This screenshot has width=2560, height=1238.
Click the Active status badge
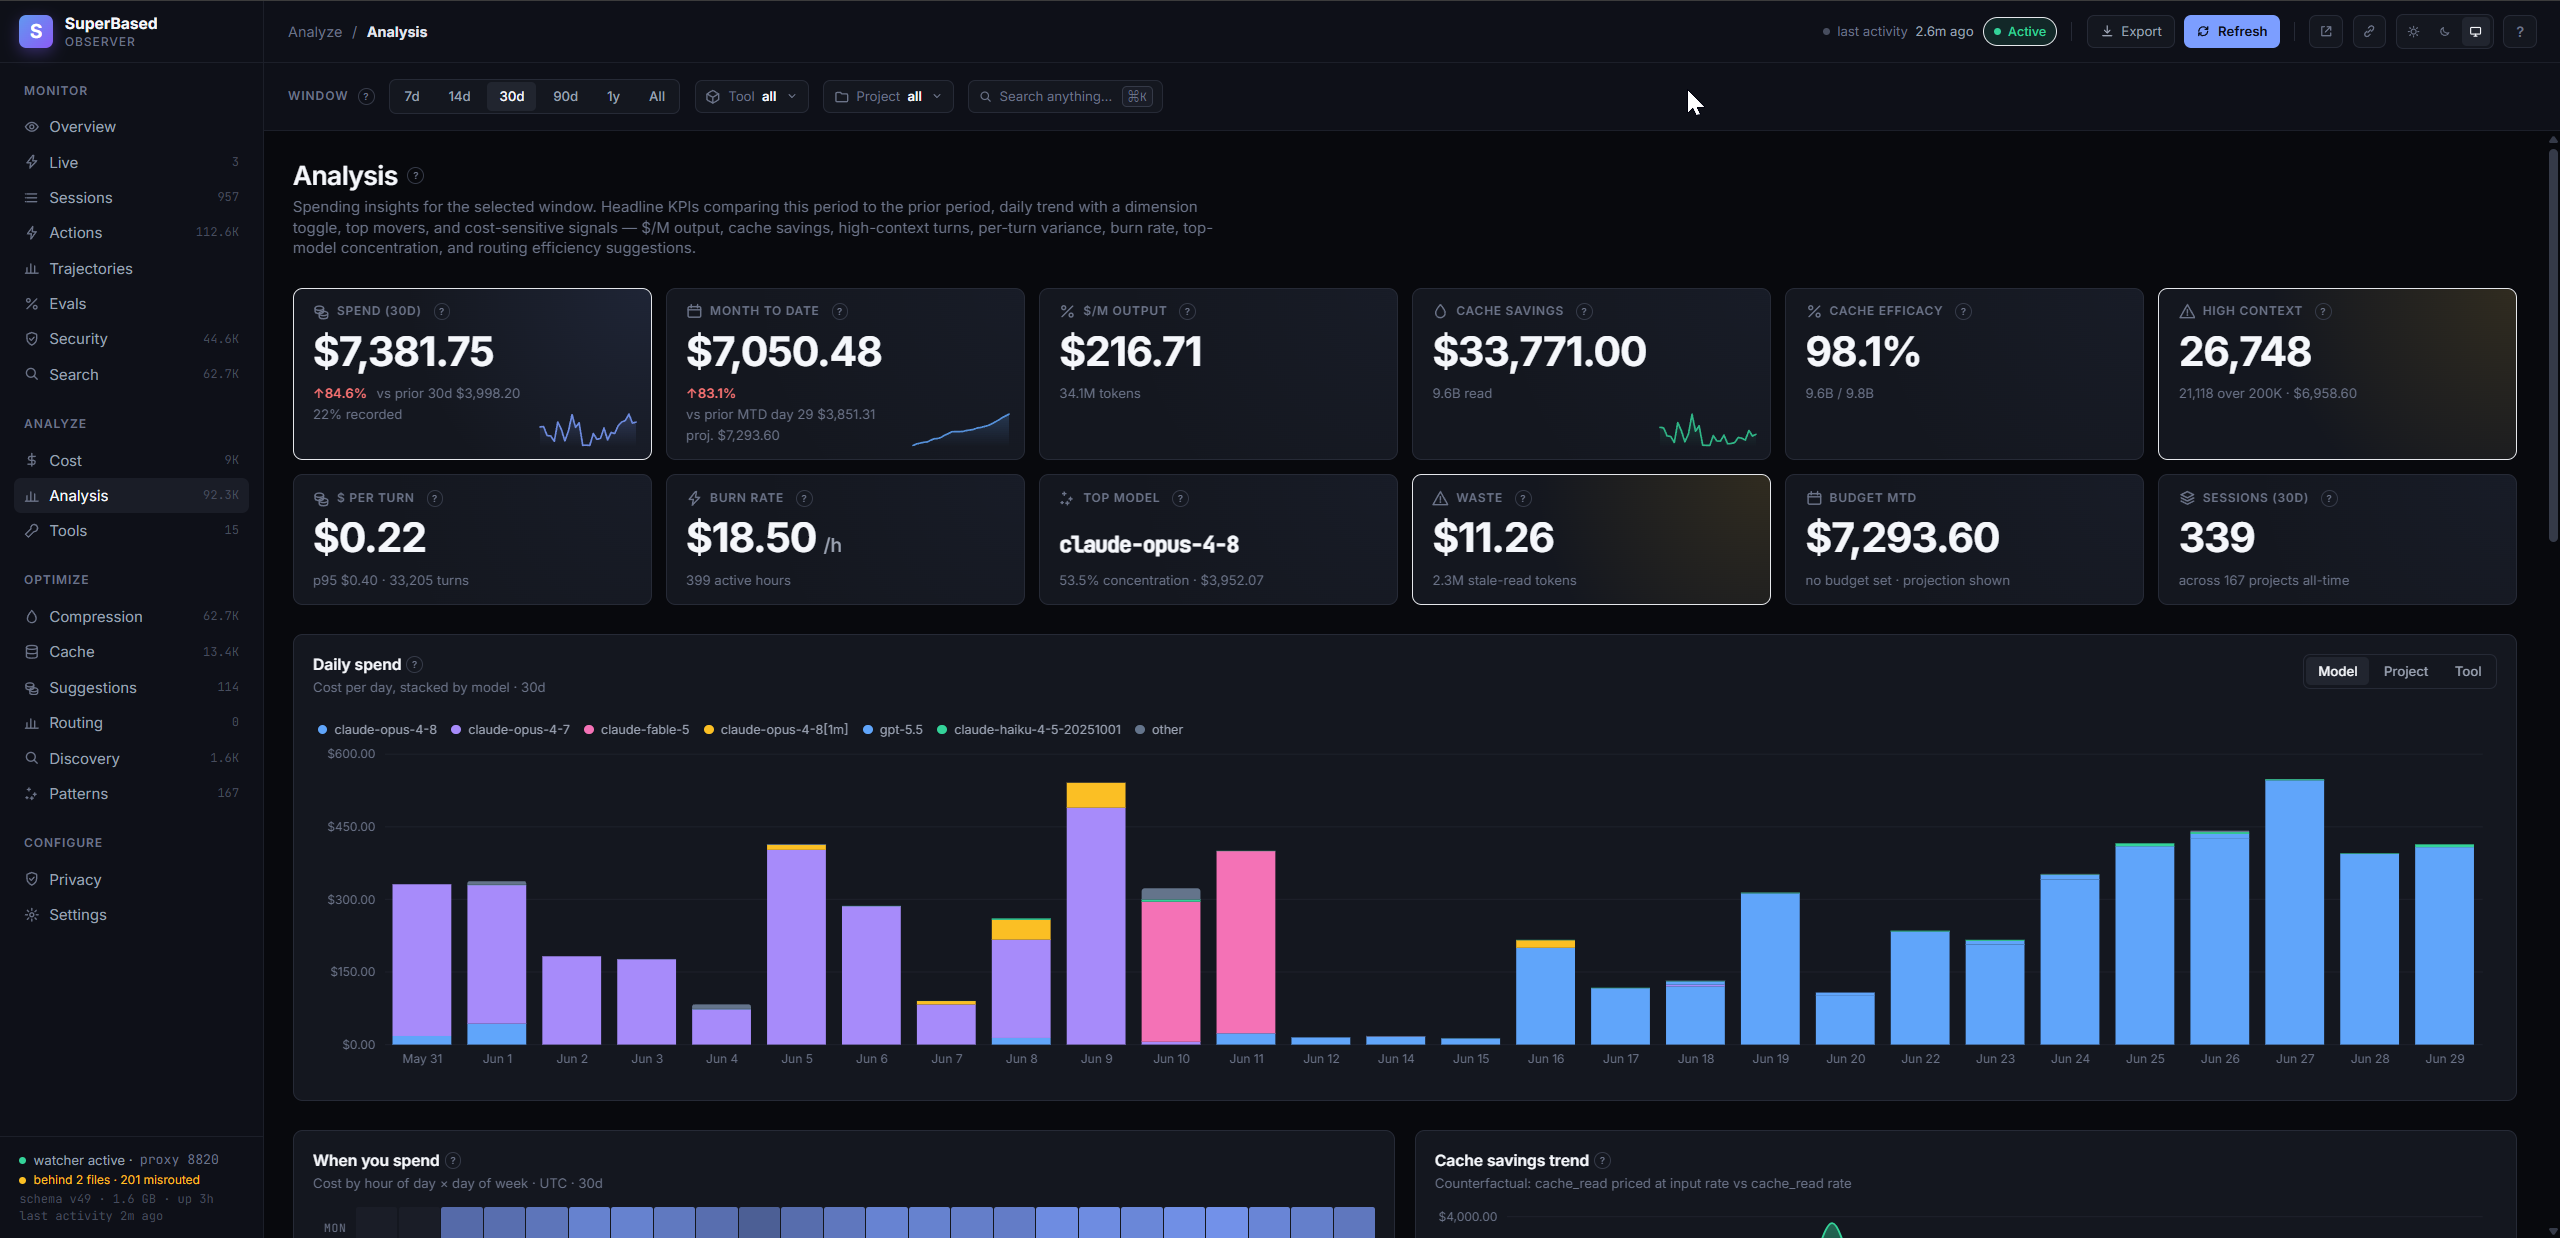pyautogui.click(x=2020, y=32)
